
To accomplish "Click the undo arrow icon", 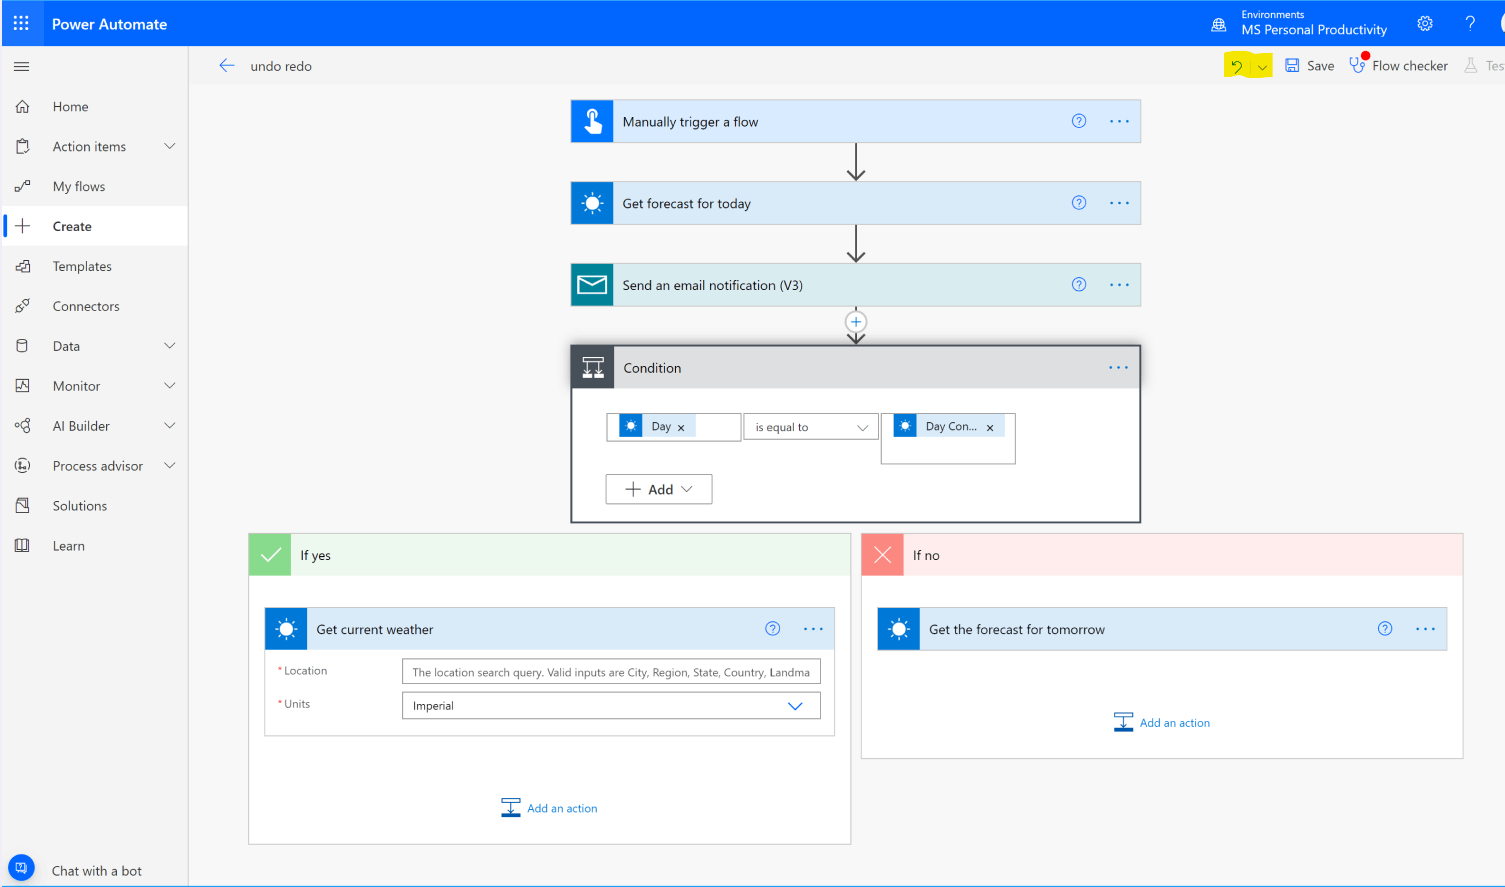I will tap(1237, 66).
